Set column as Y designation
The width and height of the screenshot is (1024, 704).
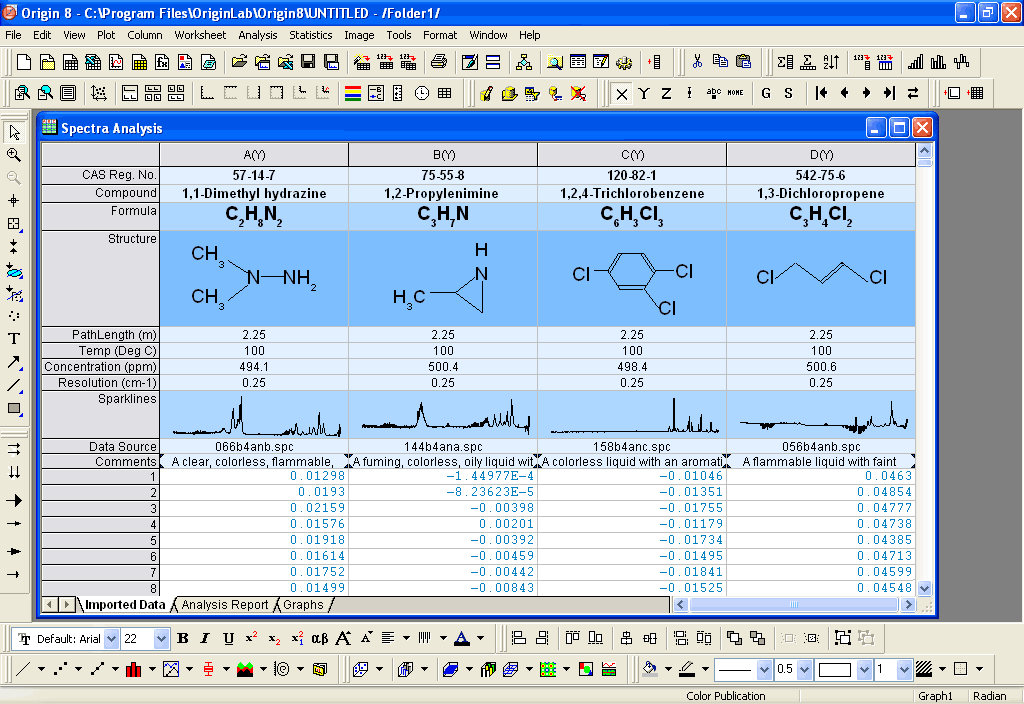(644, 93)
